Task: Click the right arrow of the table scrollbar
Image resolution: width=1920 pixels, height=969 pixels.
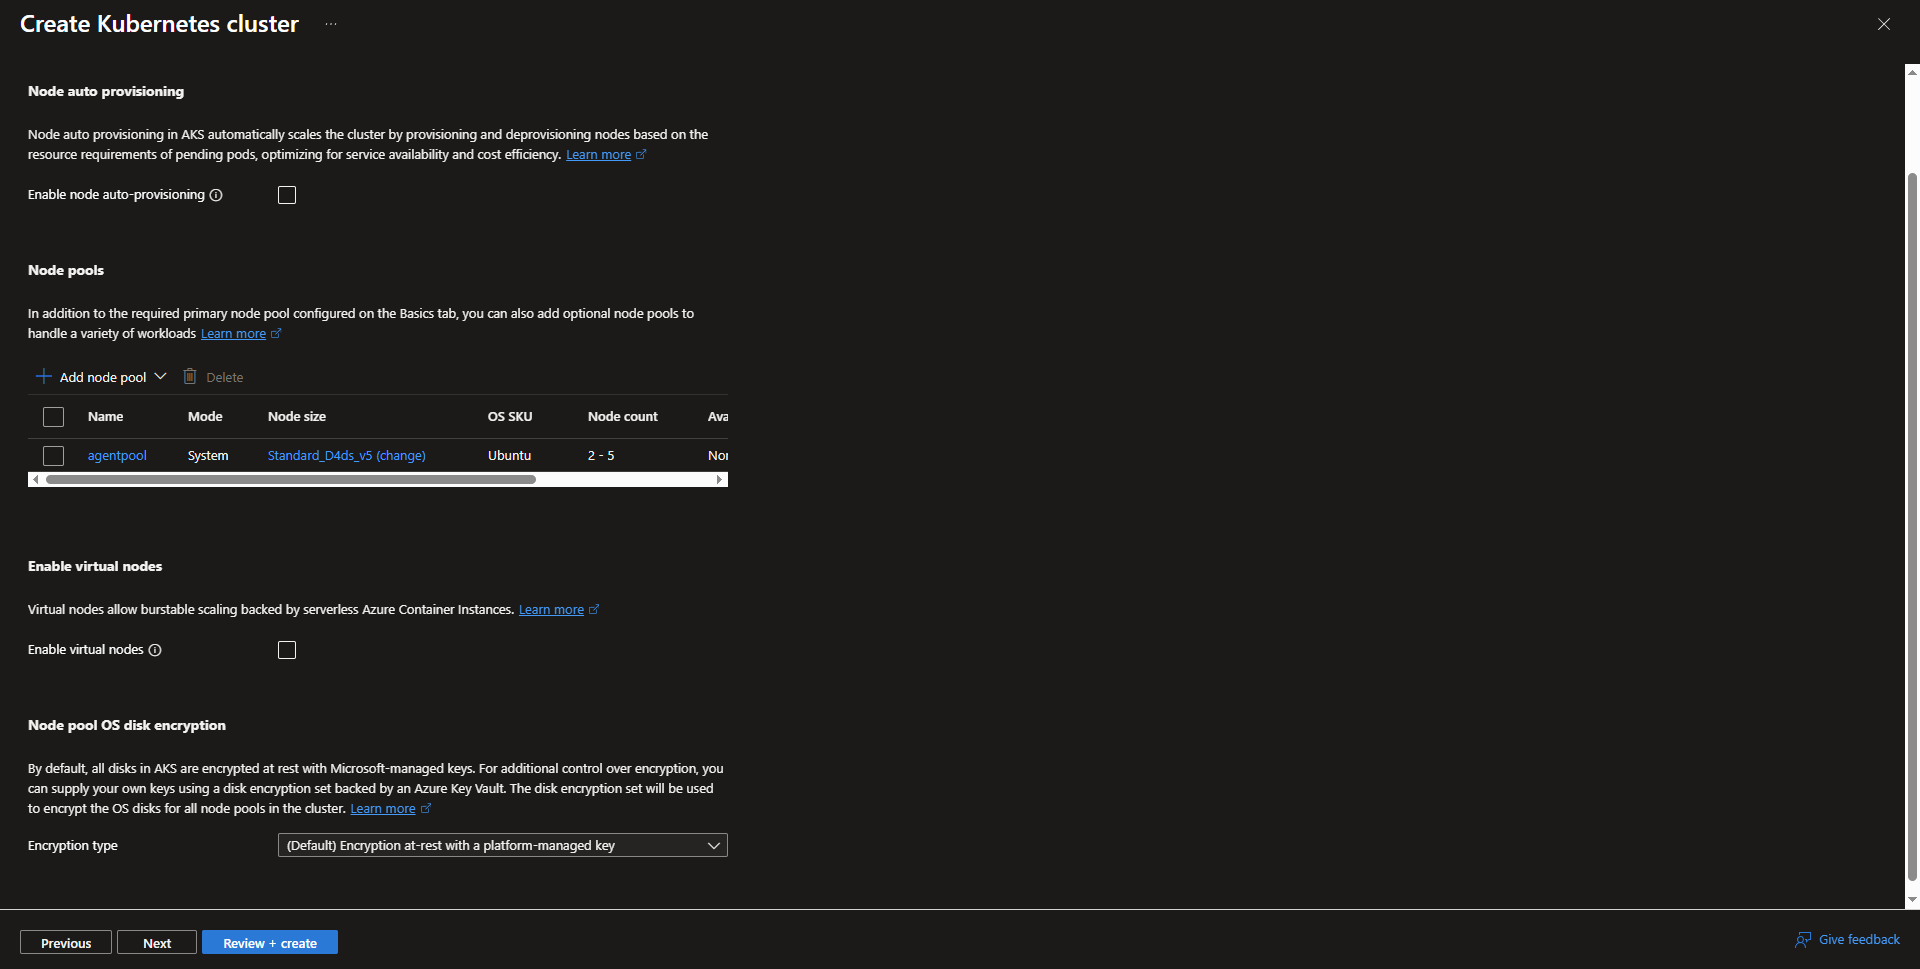Action: point(719,480)
